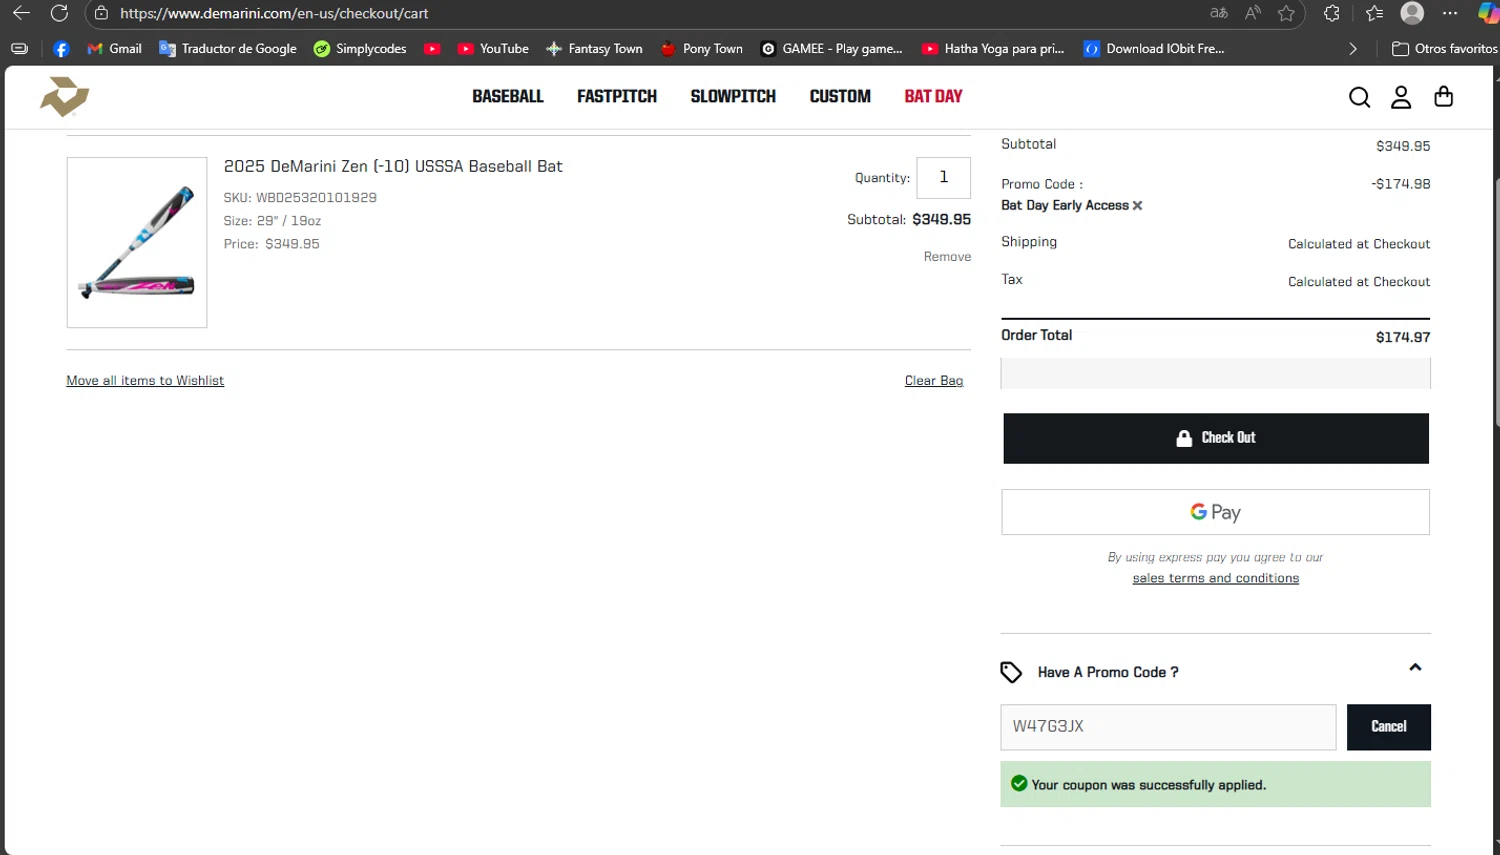Click the promo code input field

tap(1168, 727)
